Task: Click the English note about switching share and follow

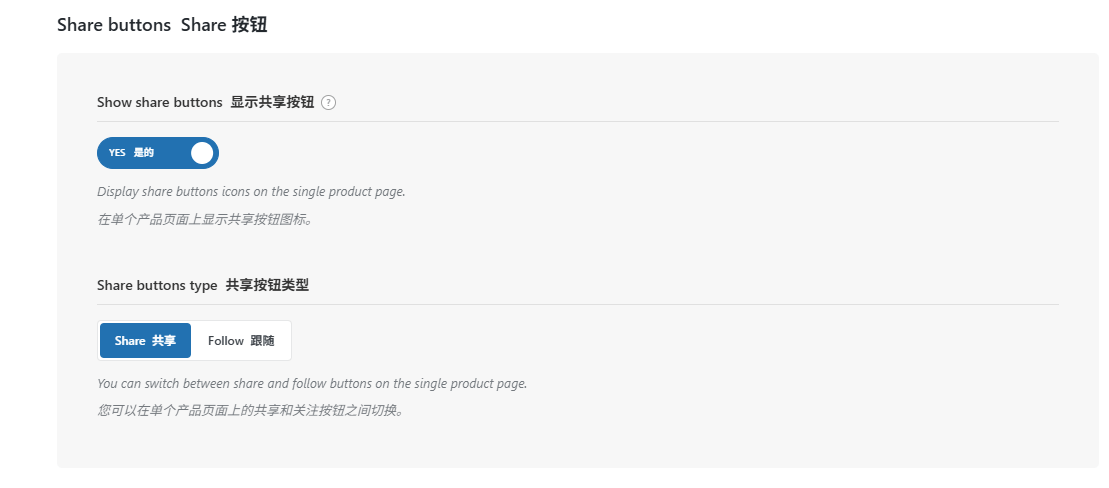Action: (x=312, y=384)
